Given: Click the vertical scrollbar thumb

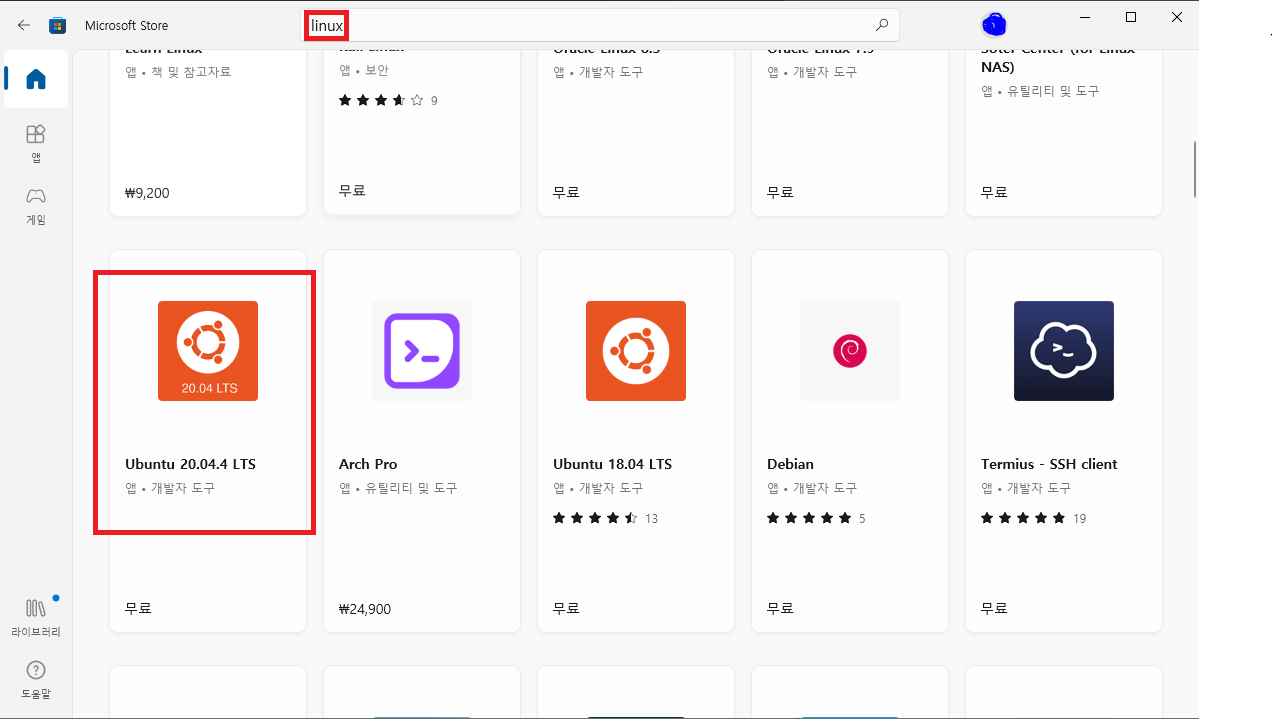Looking at the screenshot, I should [1194, 170].
